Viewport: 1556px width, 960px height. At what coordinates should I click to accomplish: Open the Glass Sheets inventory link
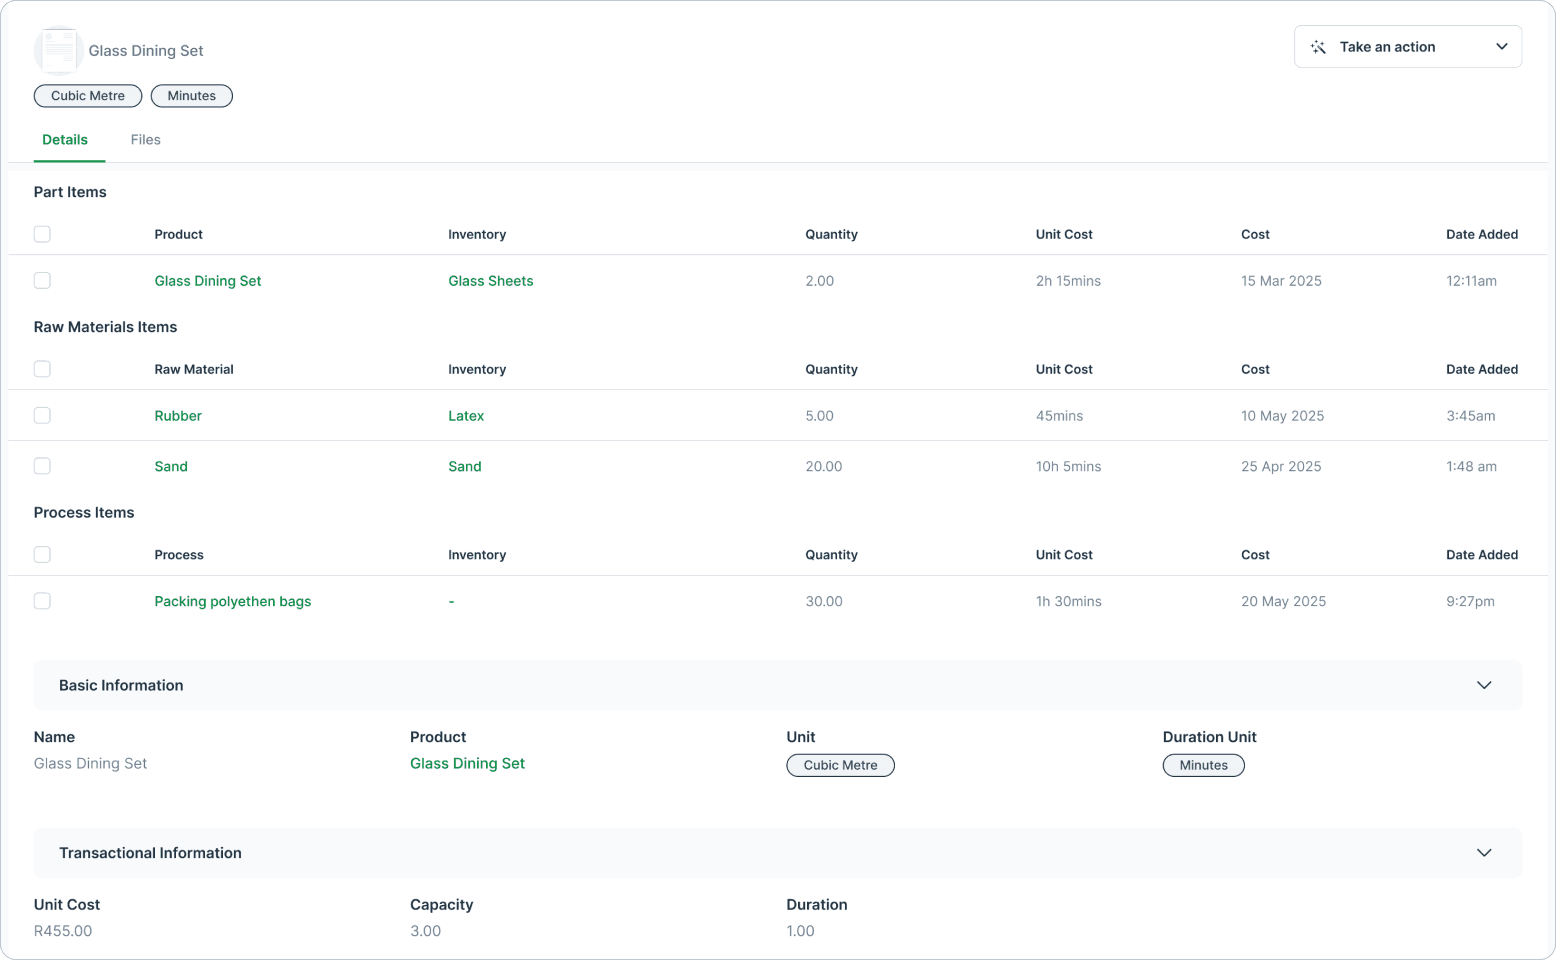(491, 281)
